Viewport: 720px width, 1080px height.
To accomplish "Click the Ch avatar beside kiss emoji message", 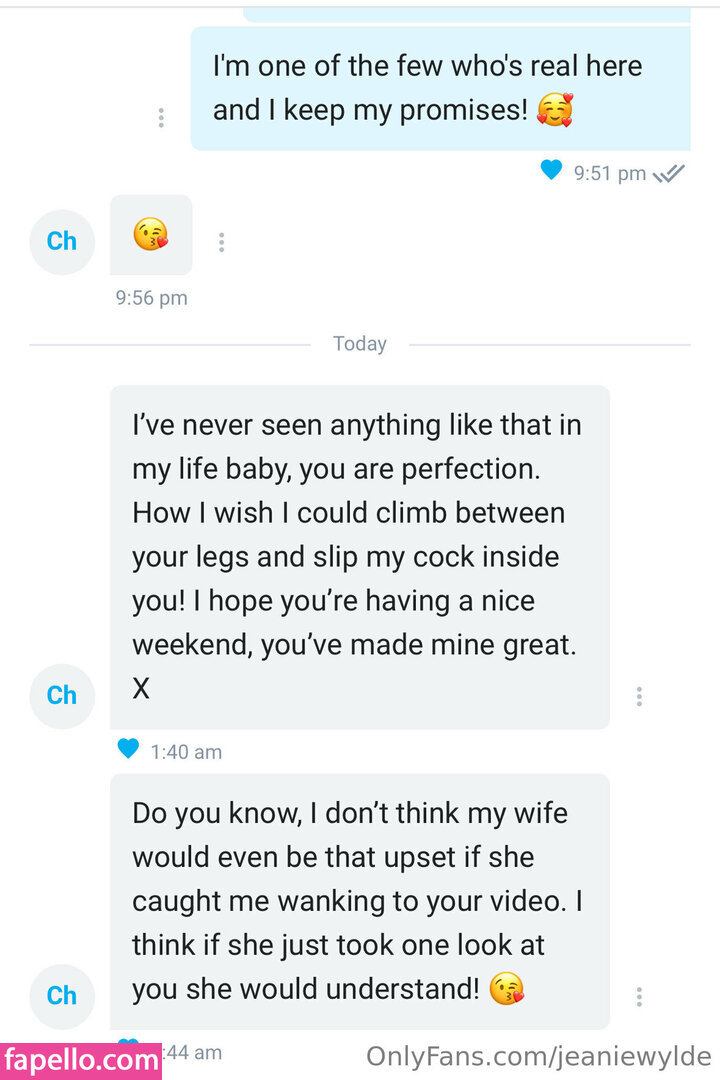I will click(x=62, y=241).
